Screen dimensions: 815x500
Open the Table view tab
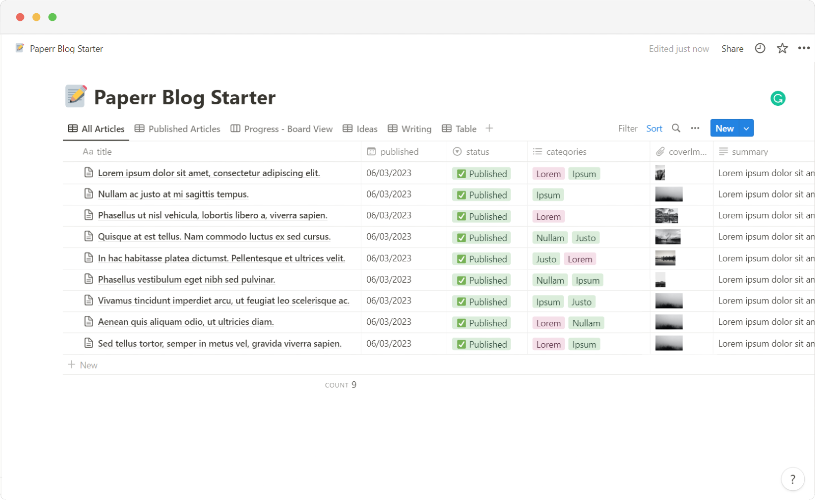coord(459,129)
